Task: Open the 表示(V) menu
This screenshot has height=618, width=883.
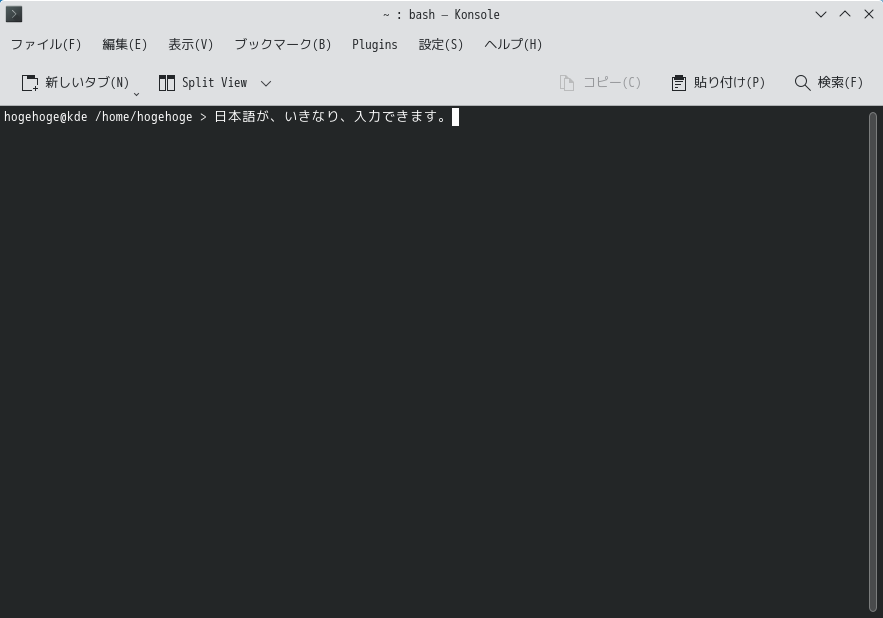Action: [x=191, y=45]
